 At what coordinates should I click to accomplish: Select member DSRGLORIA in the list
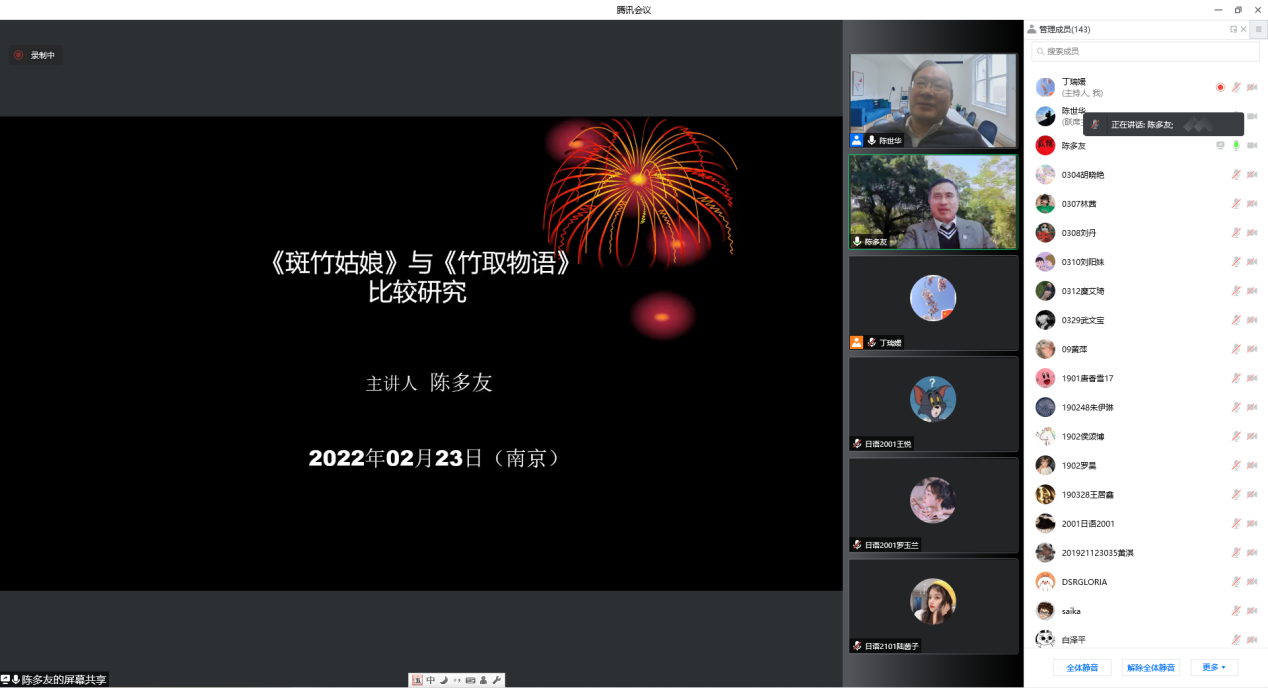[x=1084, y=582]
